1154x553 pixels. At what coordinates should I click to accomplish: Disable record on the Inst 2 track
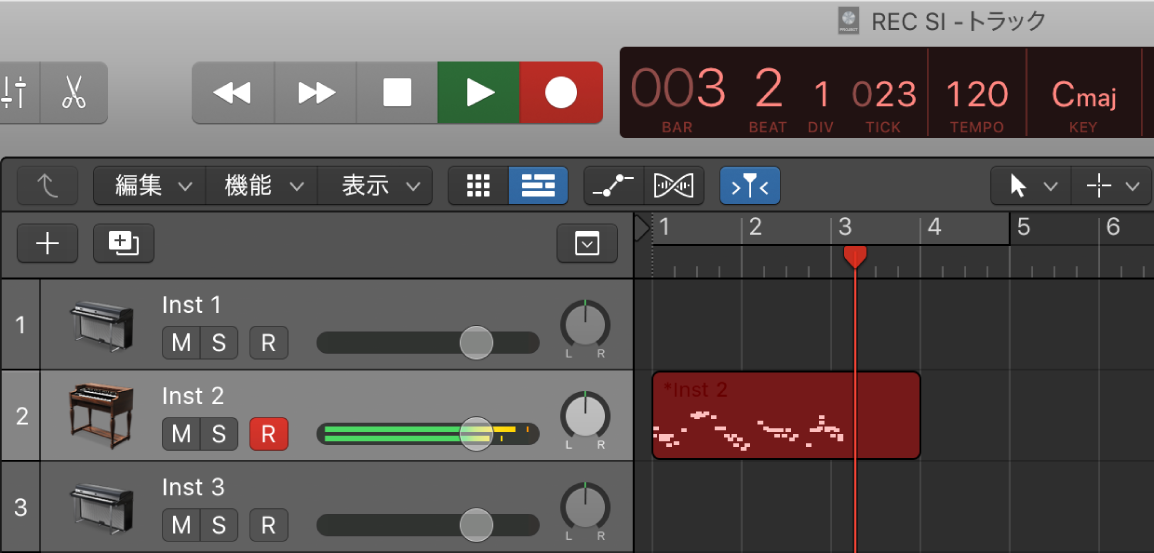pyautogui.click(x=269, y=434)
